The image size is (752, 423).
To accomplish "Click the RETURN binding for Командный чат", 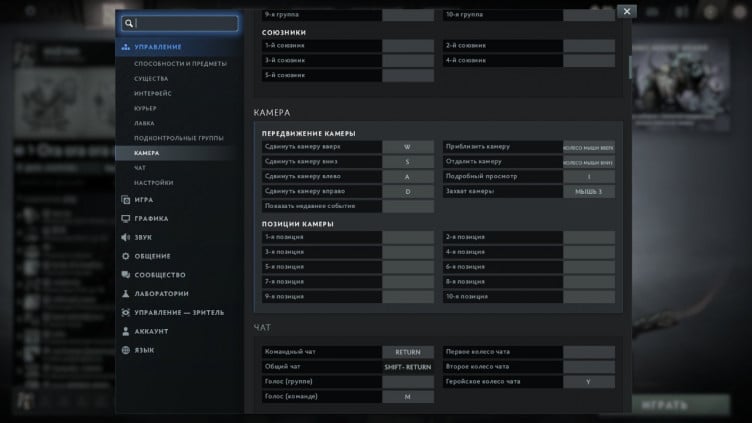I will (x=408, y=352).
